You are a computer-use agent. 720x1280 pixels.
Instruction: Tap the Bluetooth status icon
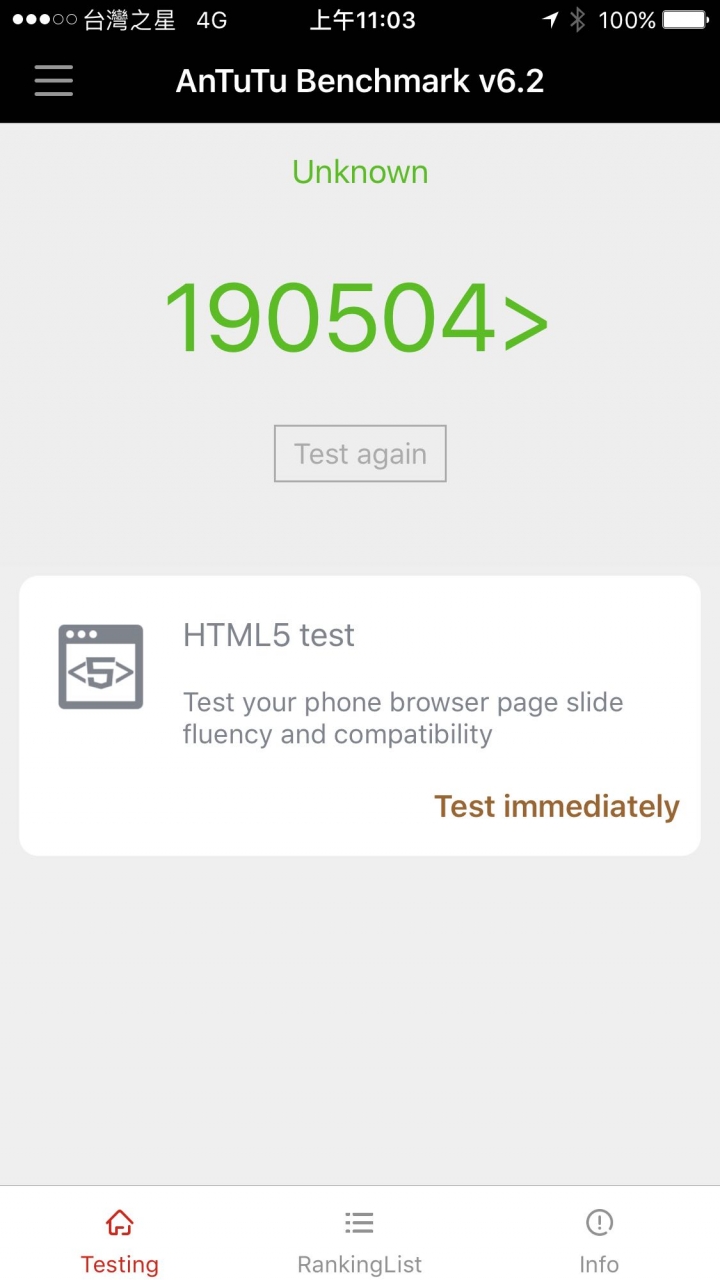point(577,20)
